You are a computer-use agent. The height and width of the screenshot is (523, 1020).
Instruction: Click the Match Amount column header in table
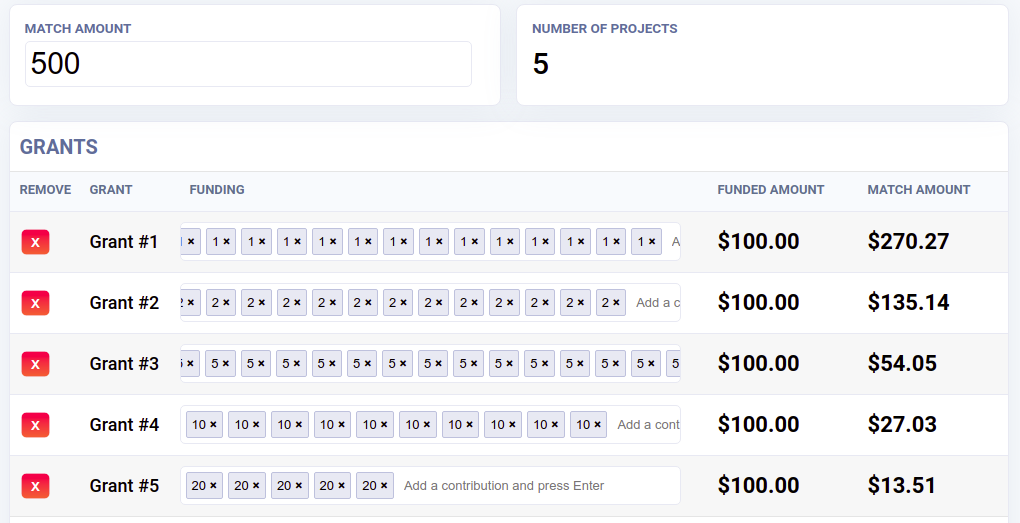[919, 190]
